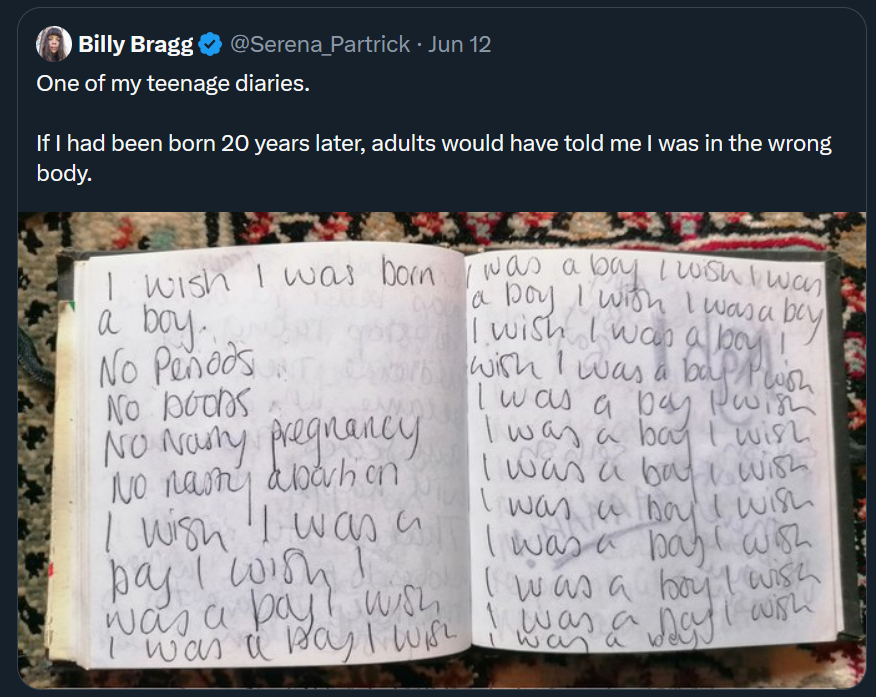Click the word 'body.' ending the tweet

(x=64, y=173)
